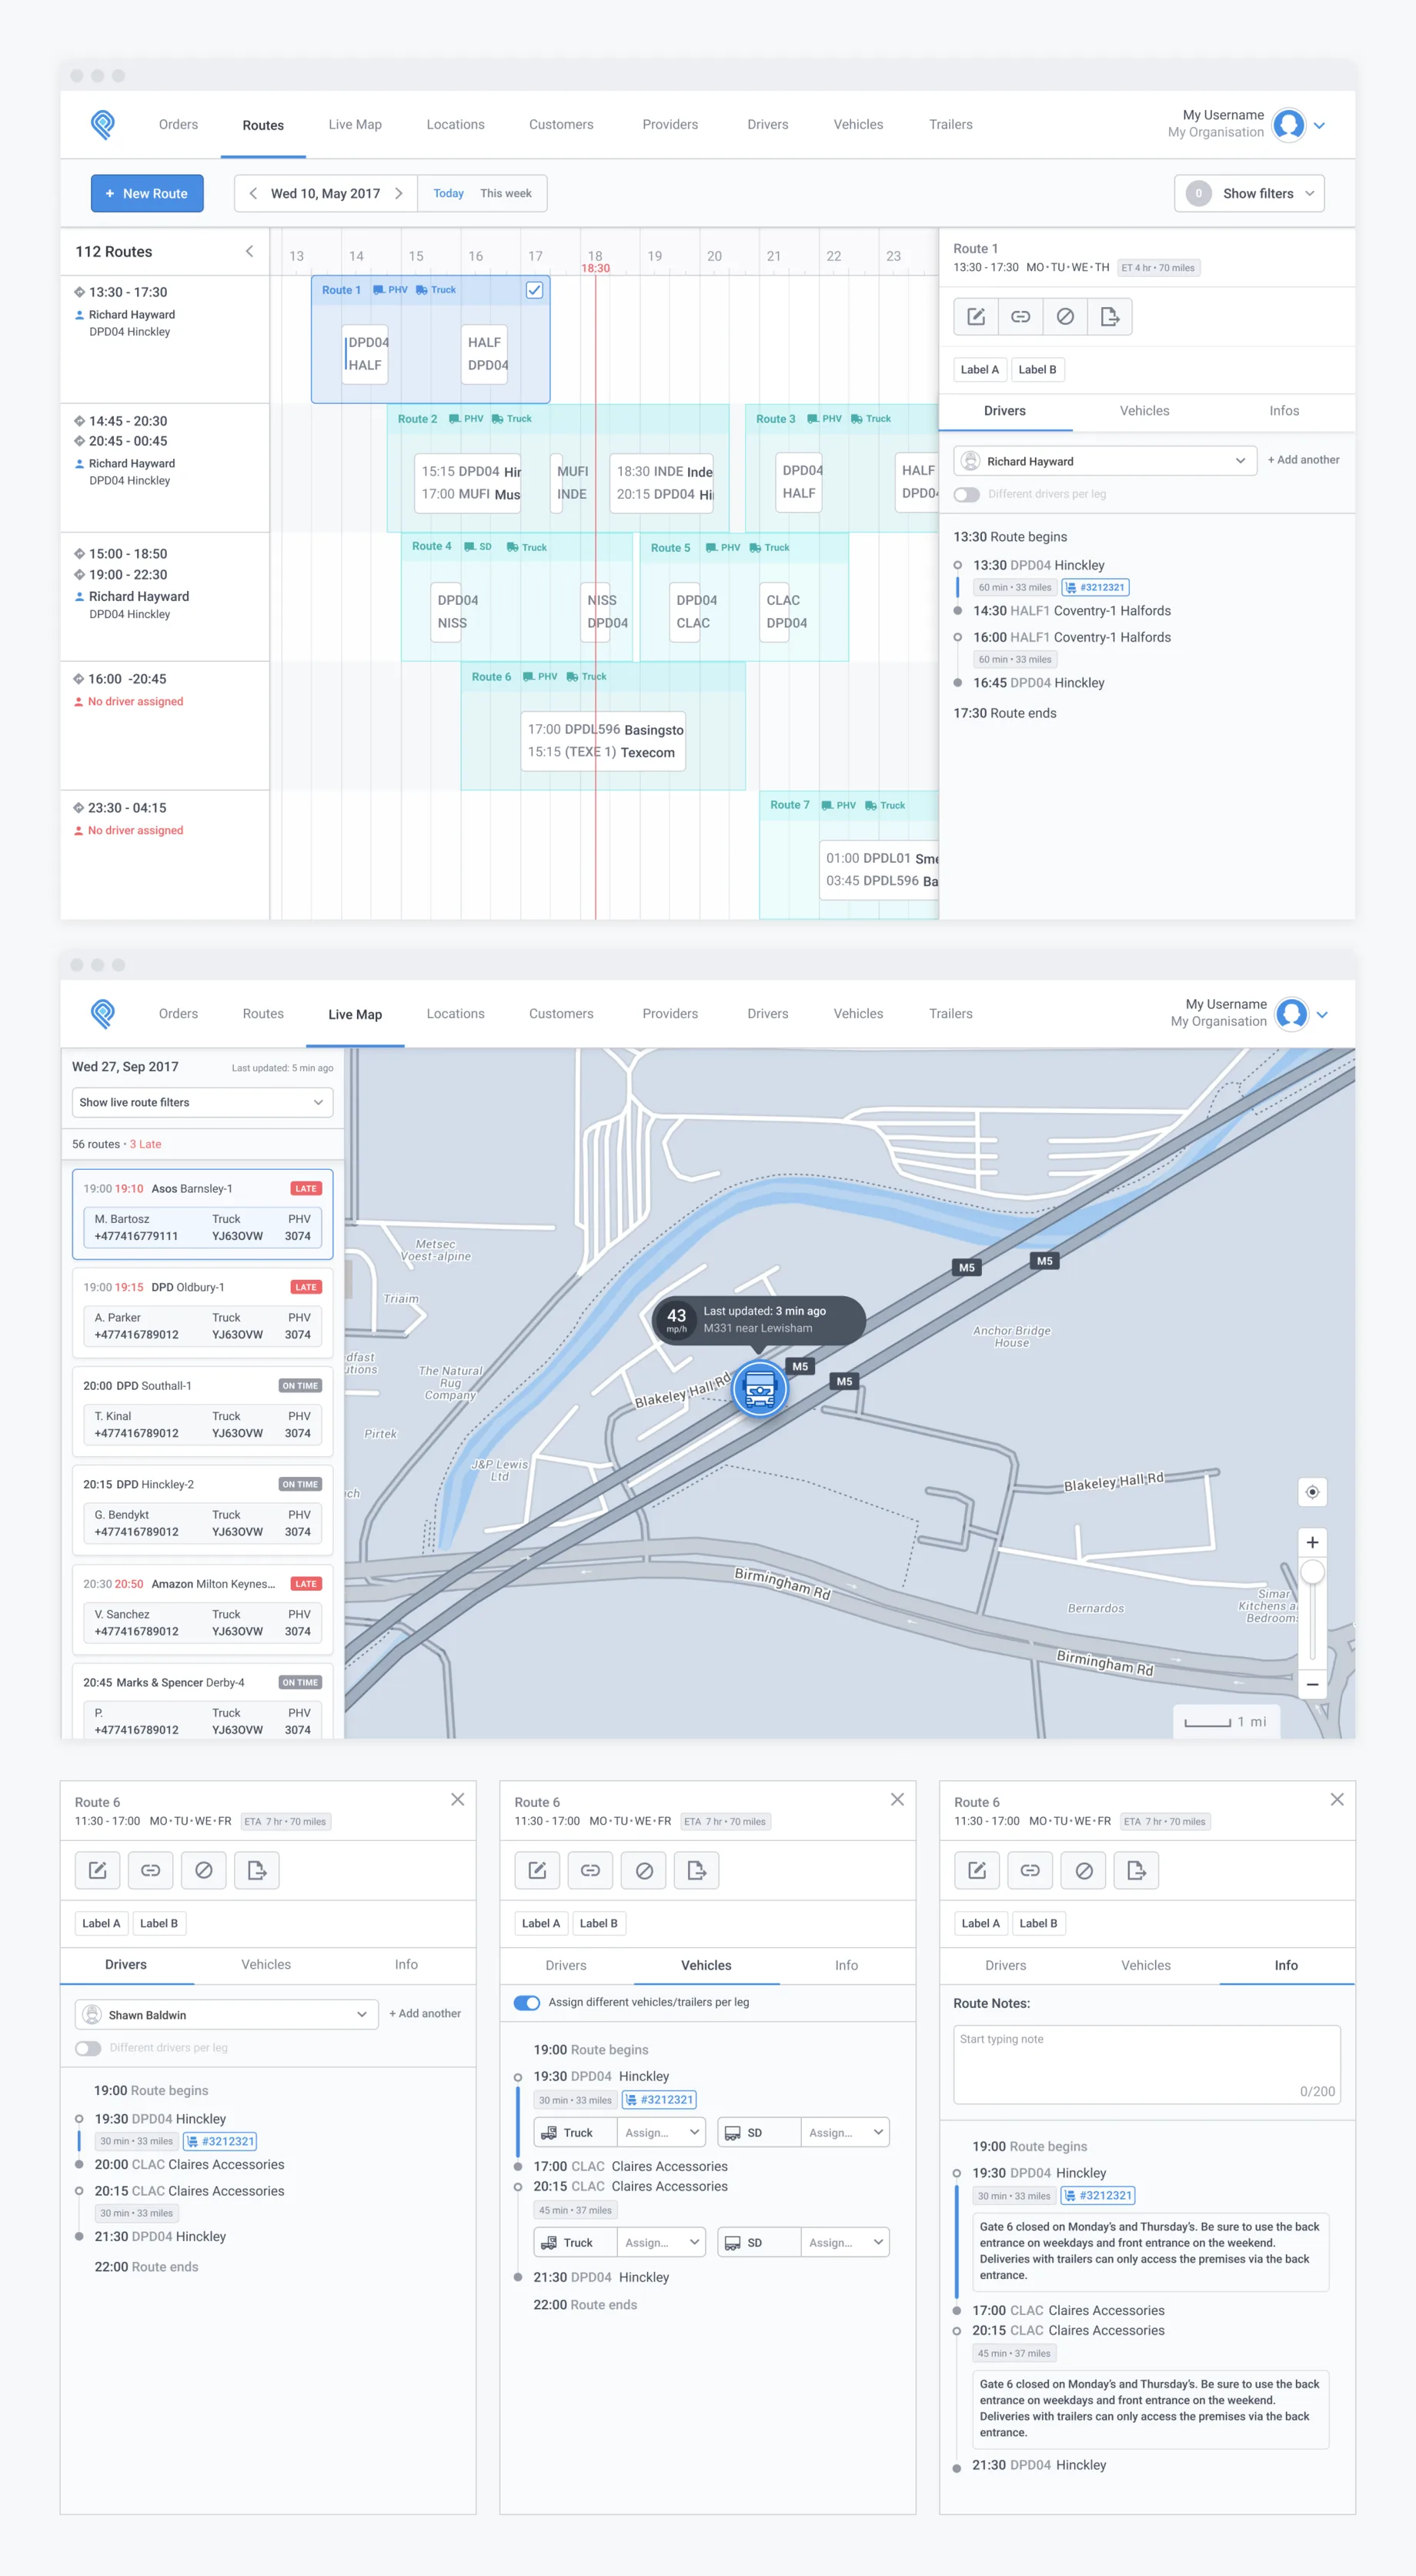This screenshot has height=2576, width=1416.
Task: Click + Add another in Route 1 panel
Action: click(x=1303, y=460)
